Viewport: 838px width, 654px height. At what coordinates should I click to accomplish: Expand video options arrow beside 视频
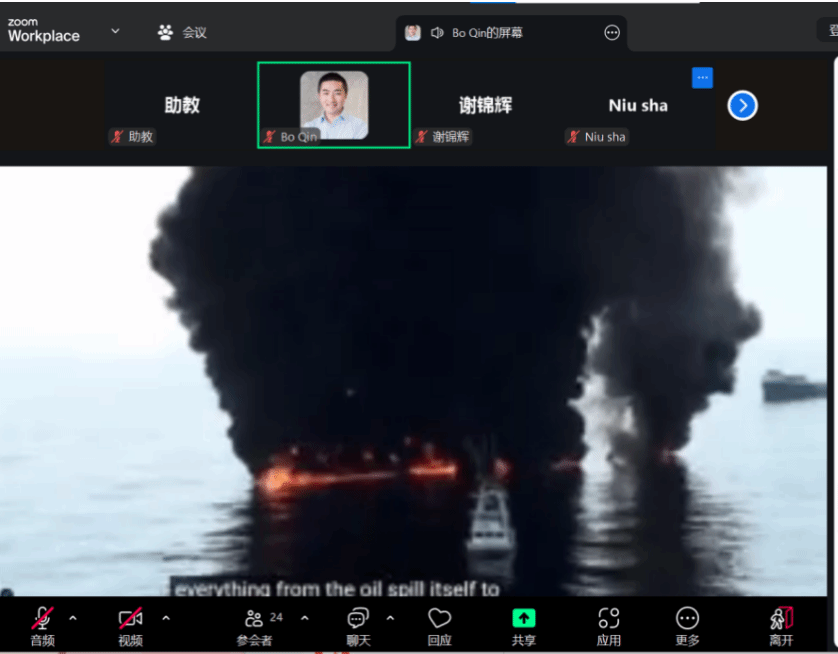tap(166, 618)
